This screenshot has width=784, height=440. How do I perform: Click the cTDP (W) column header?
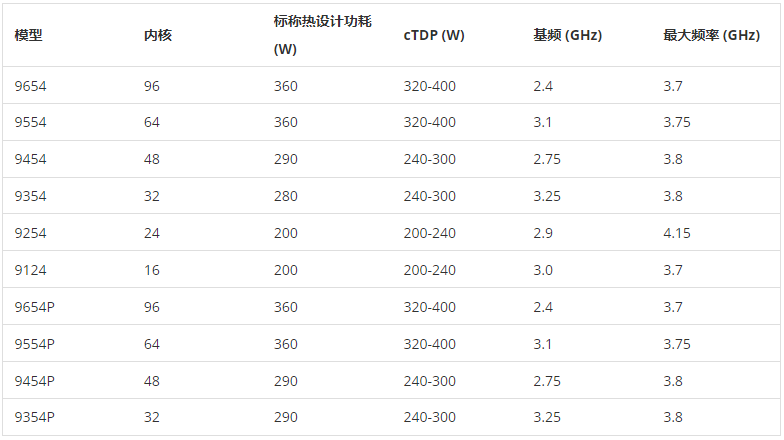pyautogui.click(x=434, y=35)
